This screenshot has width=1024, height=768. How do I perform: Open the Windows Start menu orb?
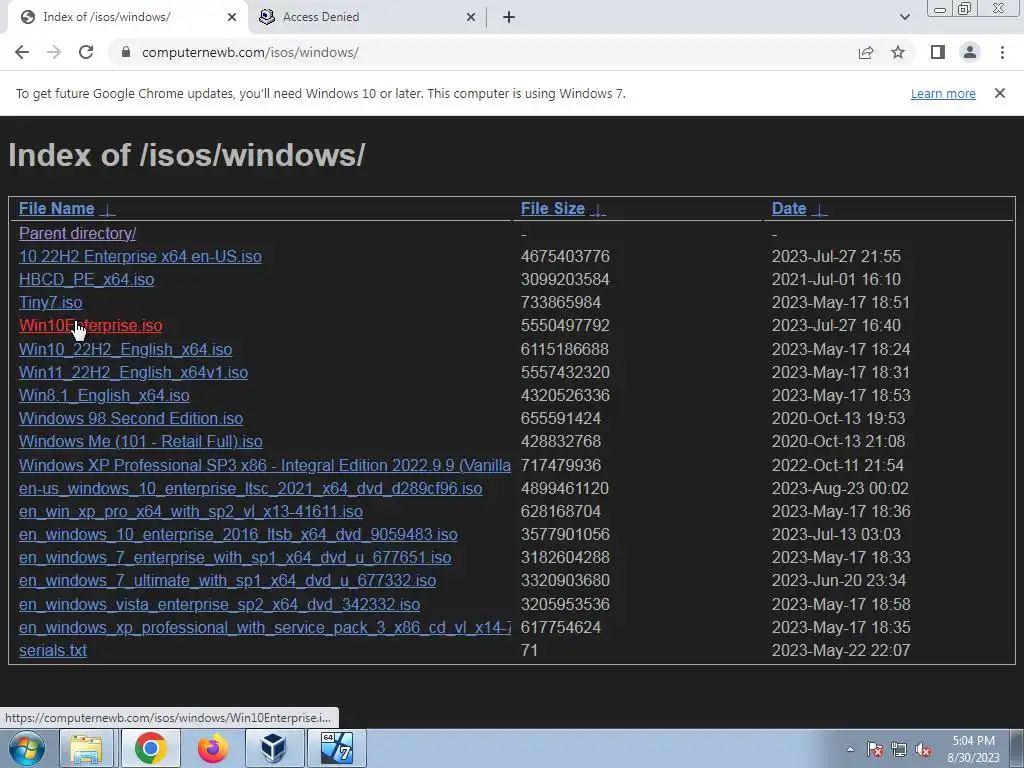pos(27,748)
